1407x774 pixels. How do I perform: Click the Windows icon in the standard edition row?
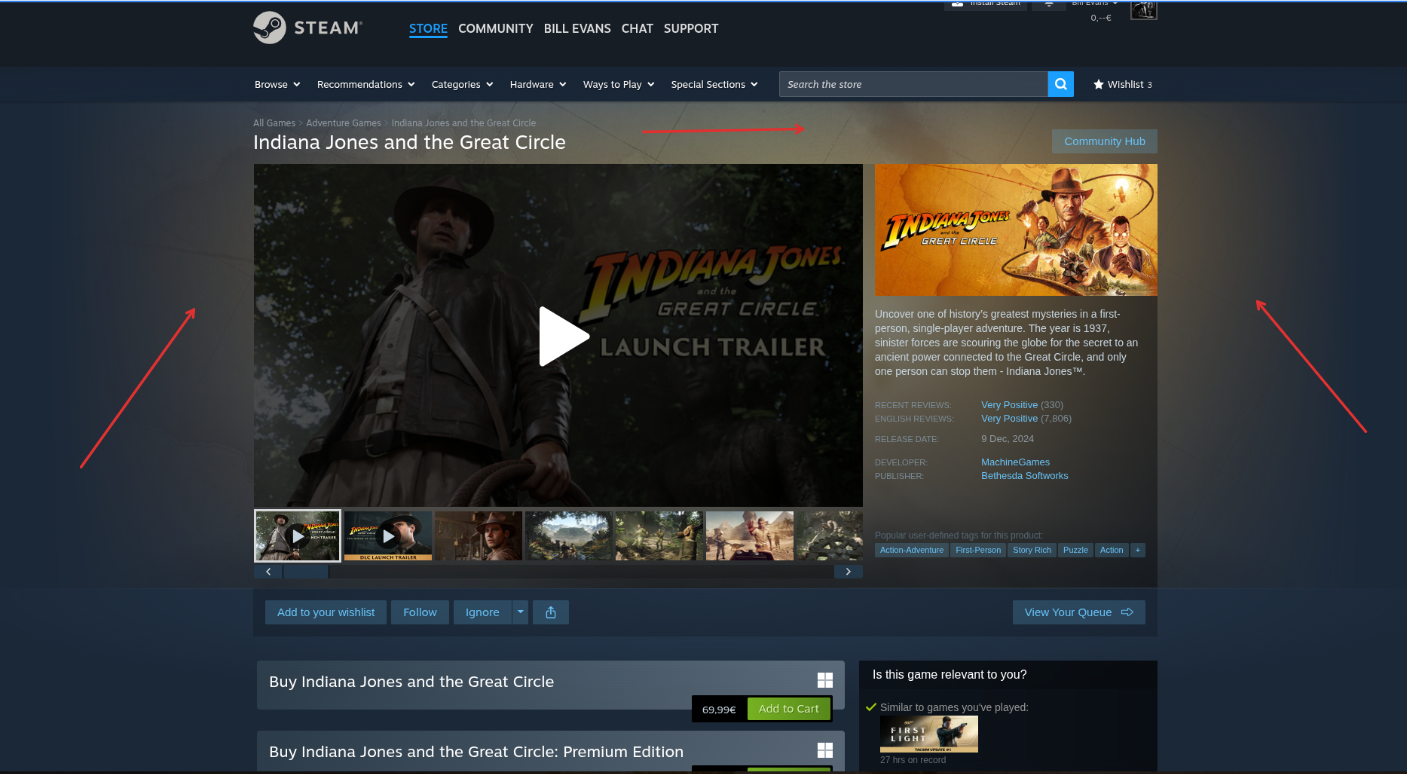point(825,681)
